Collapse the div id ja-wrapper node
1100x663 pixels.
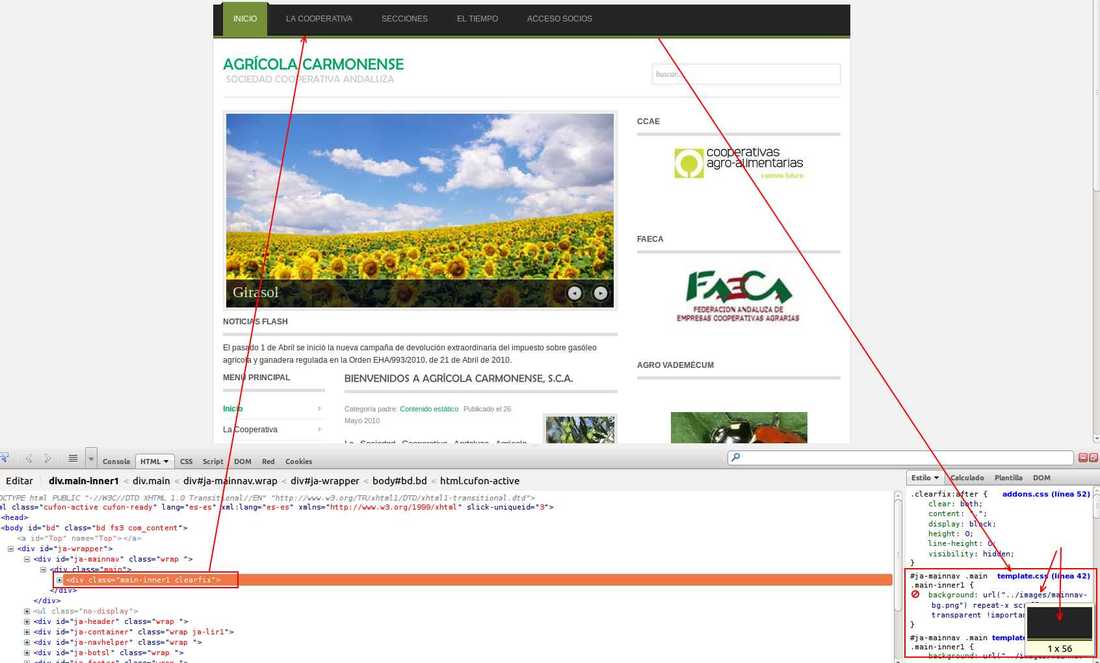11,549
